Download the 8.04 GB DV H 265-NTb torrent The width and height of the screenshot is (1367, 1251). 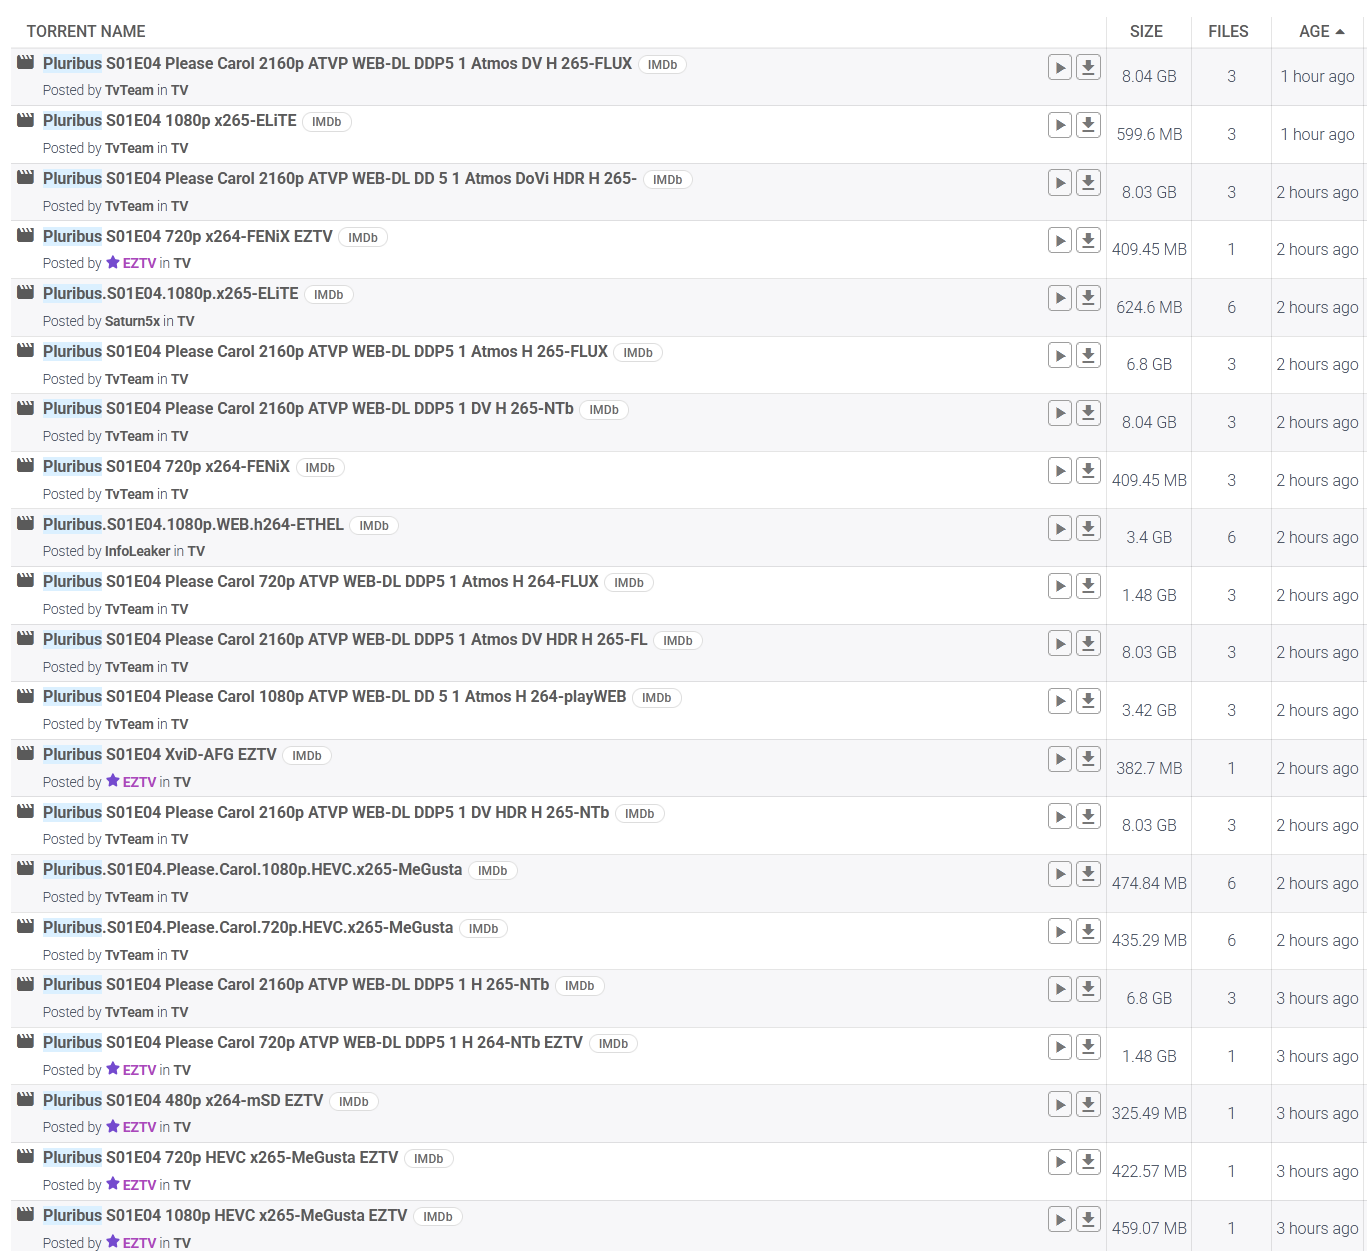pos(1088,413)
